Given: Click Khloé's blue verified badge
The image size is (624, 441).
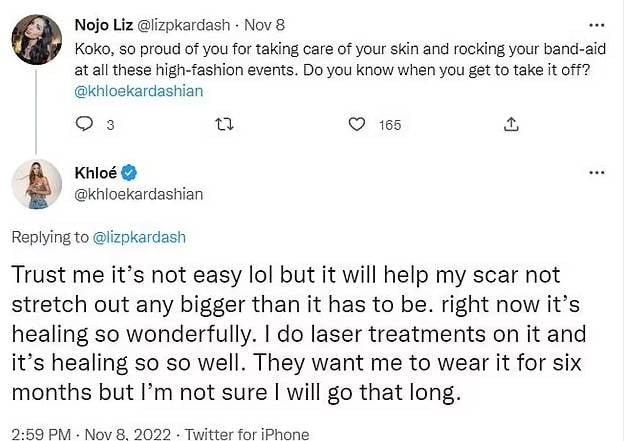Looking at the screenshot, I should [129, 172].
